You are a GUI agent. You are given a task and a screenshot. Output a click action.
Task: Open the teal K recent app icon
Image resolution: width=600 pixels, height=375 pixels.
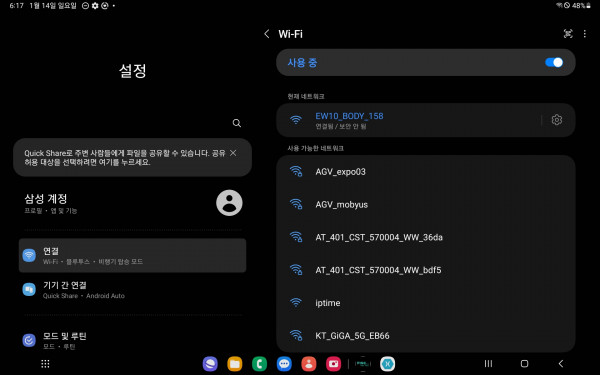[x=387, y=364]
